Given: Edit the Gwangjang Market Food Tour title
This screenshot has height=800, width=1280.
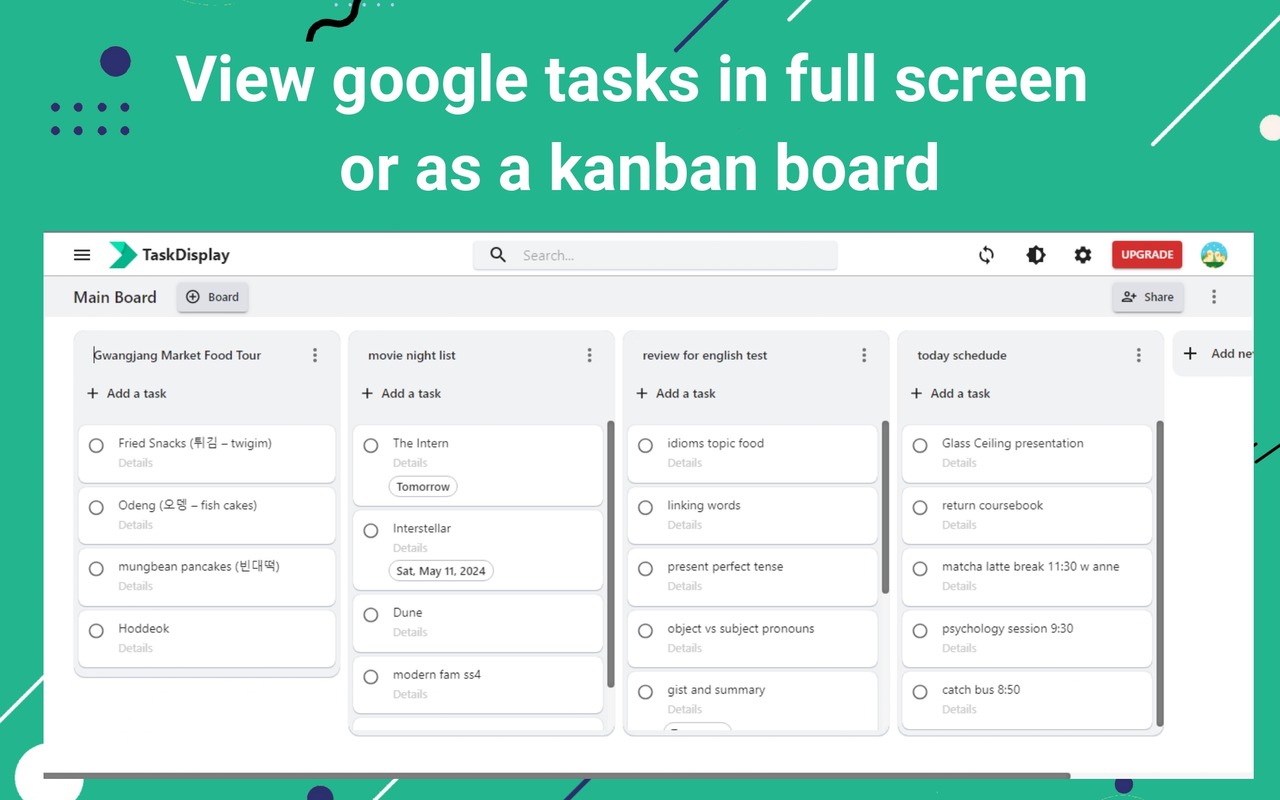Looking at the screenshot, I should [177, 355].
